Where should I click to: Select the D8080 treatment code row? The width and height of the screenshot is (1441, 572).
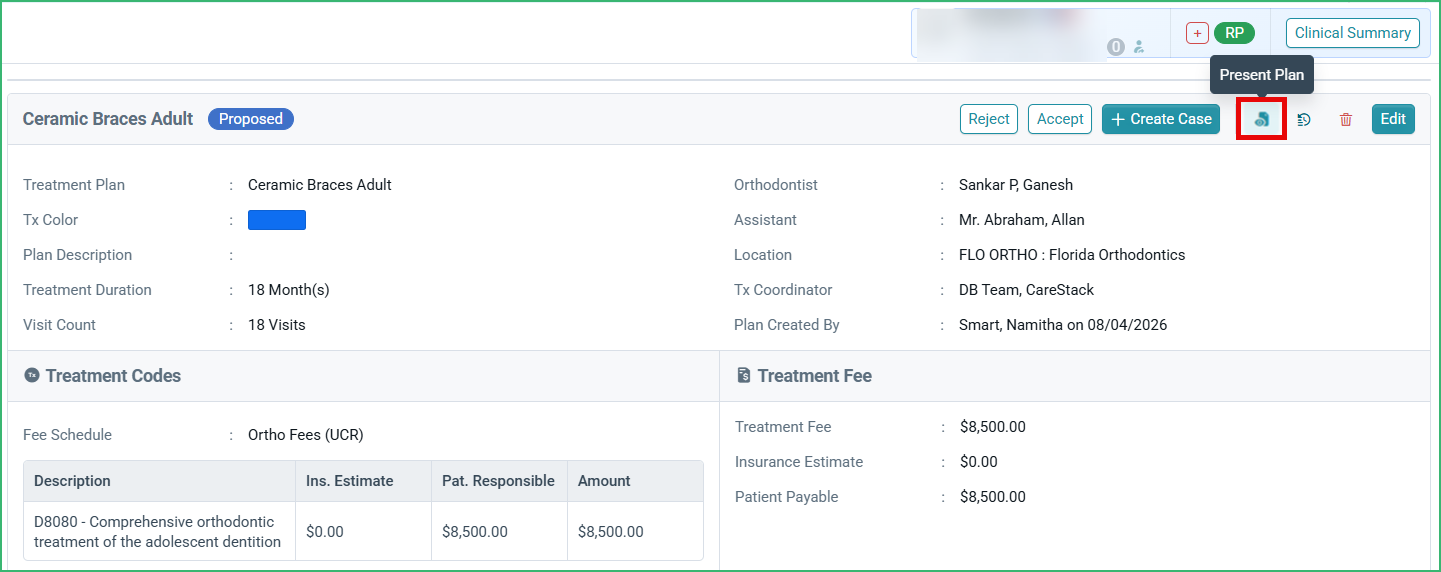[363, 531]
